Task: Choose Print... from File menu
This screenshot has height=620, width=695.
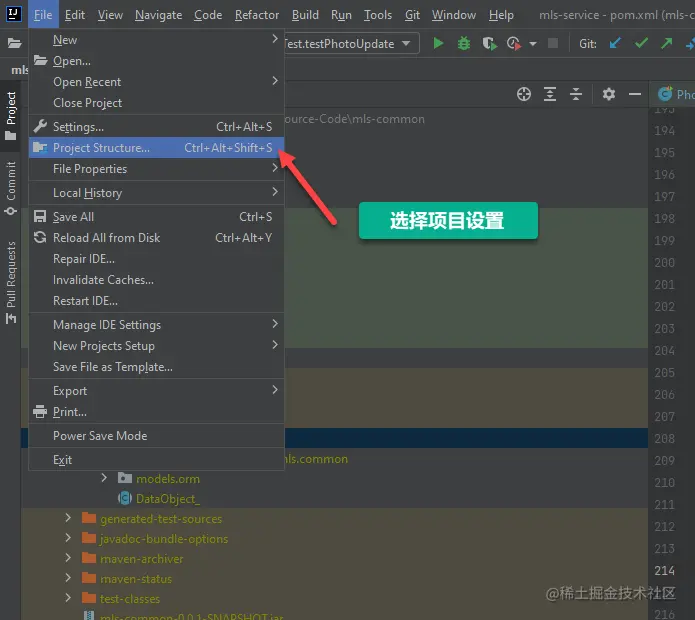Action: coord(156,412)
